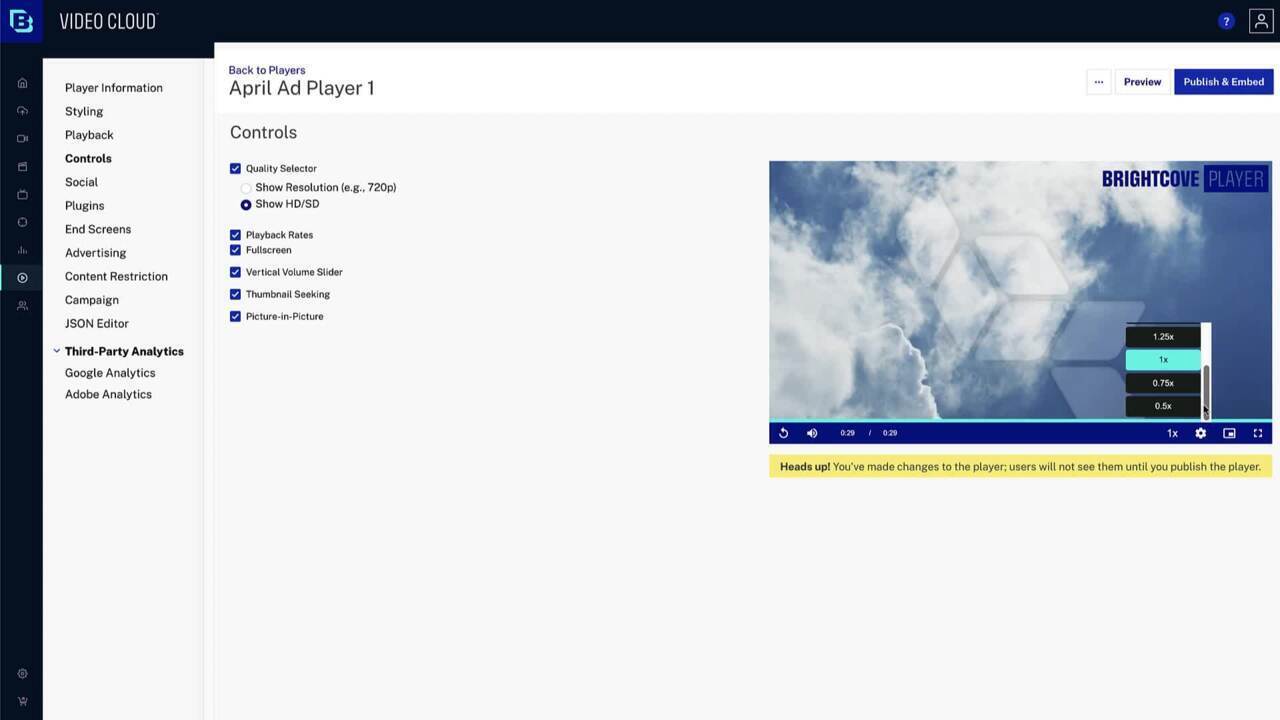
Task: Choose the 1.25x playback rate
Action: [1163, 337]
